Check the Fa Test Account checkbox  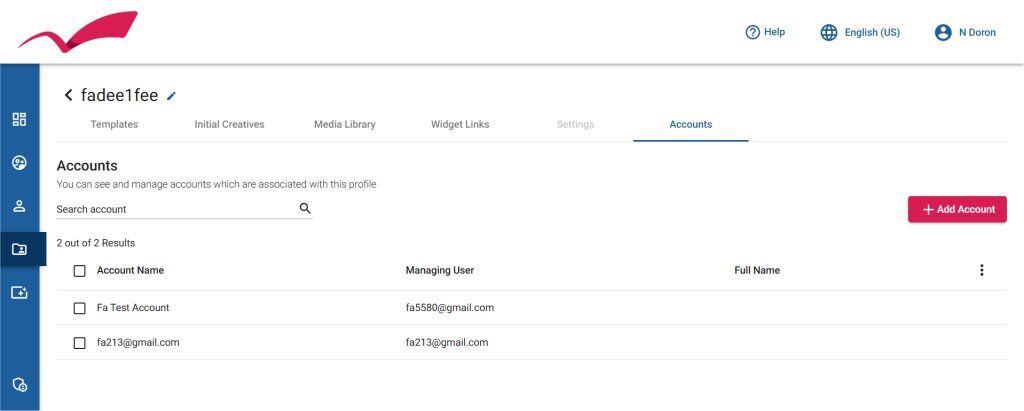80,308
